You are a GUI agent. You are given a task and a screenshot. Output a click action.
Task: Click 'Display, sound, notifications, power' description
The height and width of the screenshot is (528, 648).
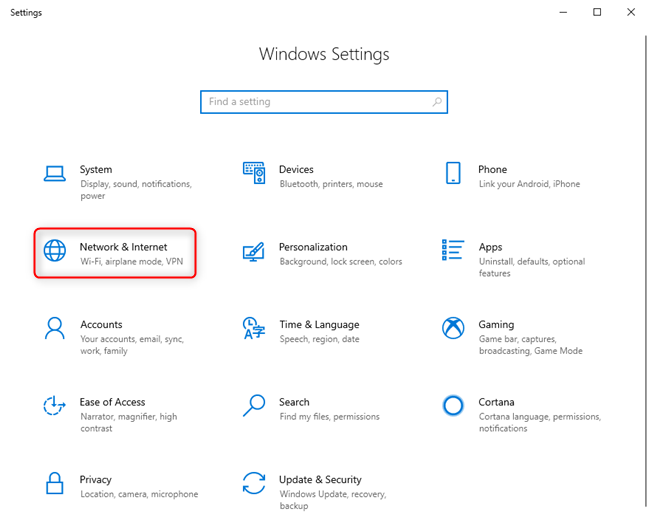(x=136, y=190)
